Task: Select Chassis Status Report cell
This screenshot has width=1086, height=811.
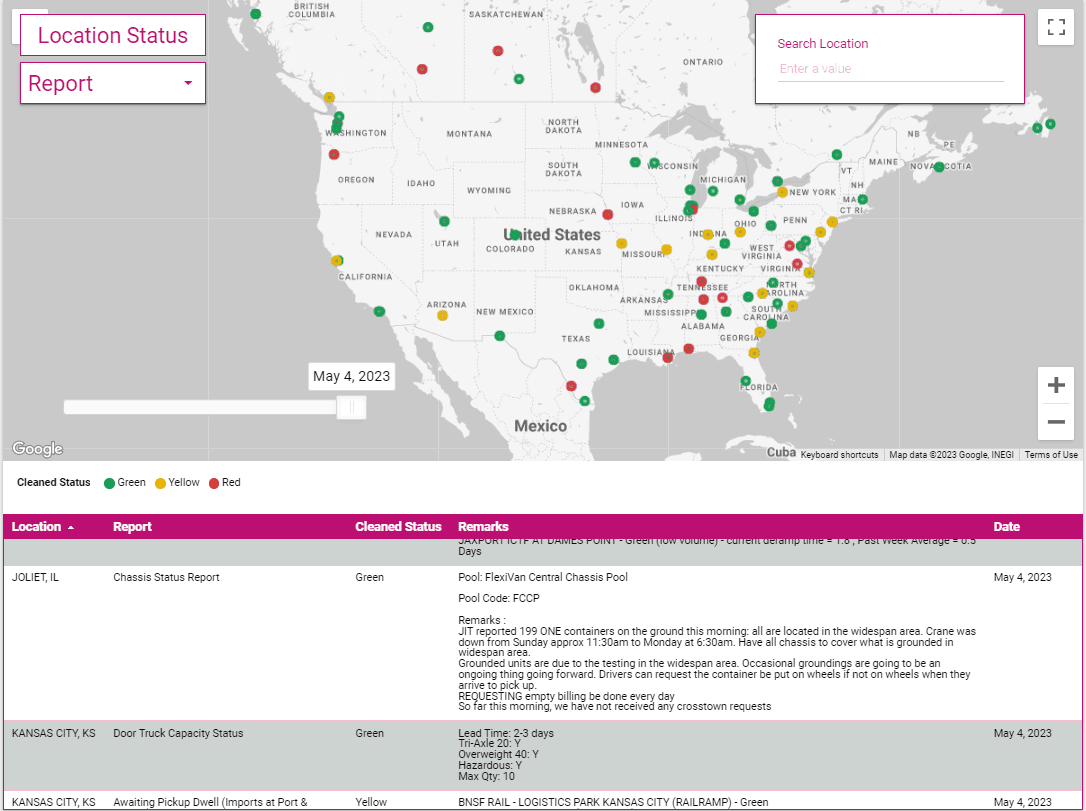Action: 166,577
